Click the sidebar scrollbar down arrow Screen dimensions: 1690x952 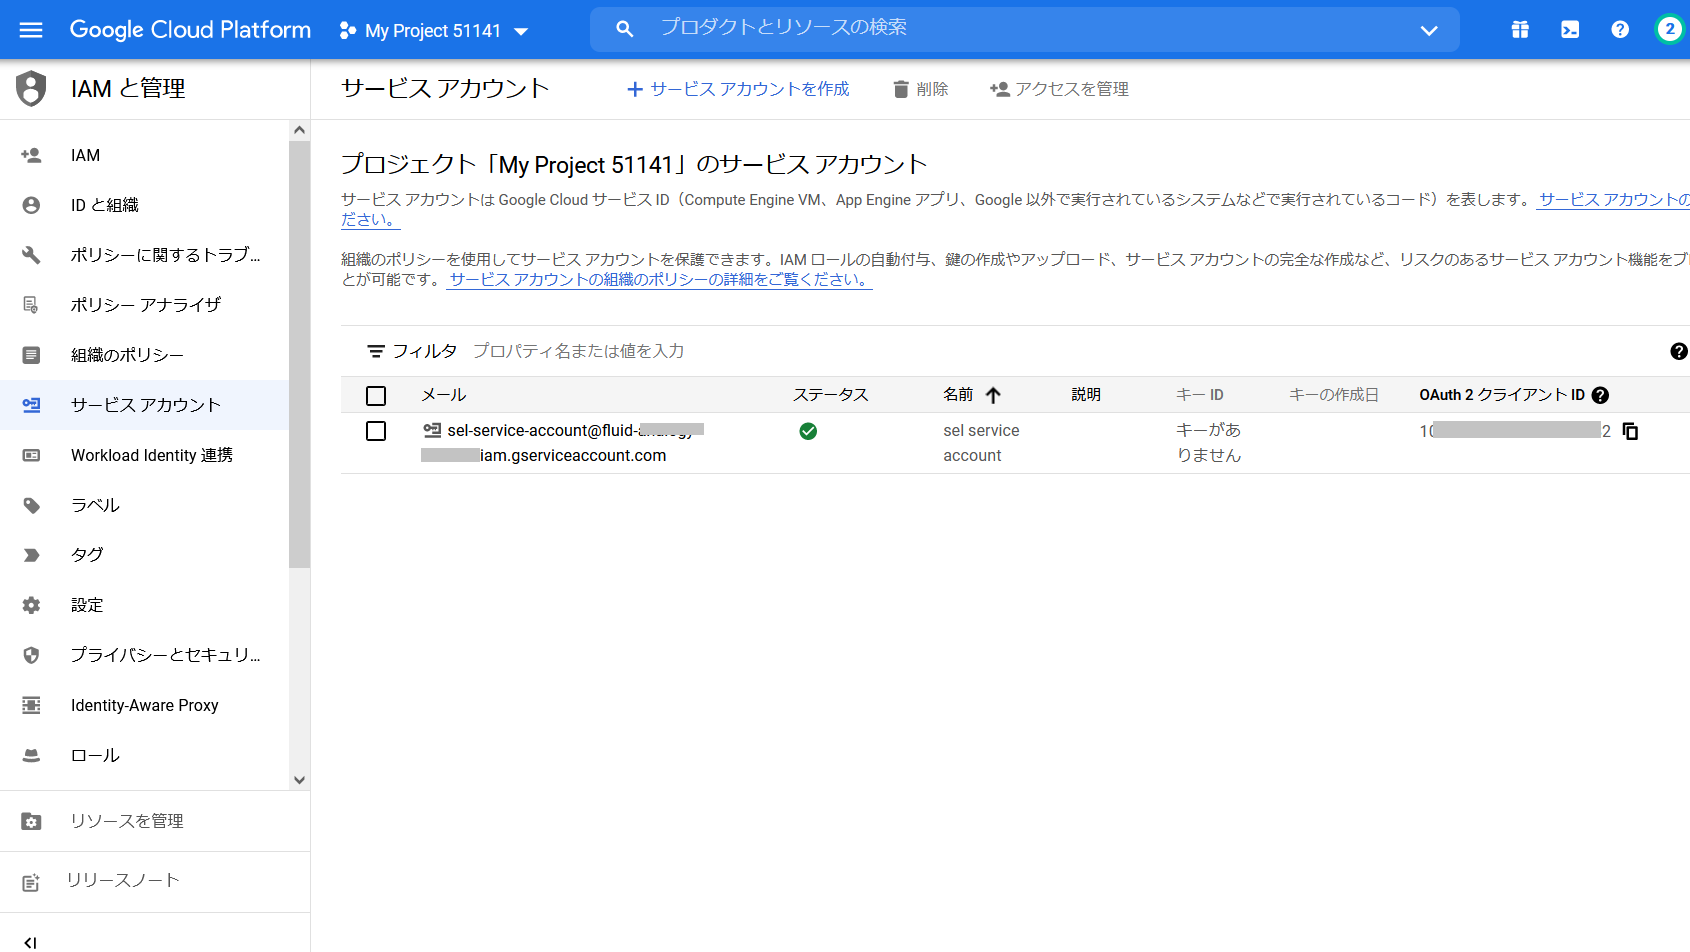click(299, 780)
